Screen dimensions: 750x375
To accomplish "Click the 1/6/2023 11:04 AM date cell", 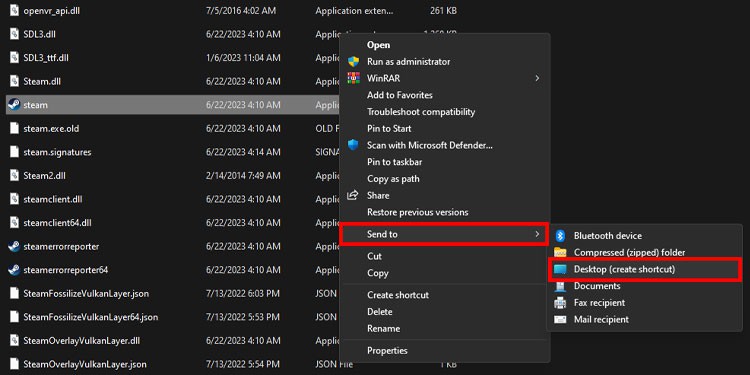I will coord(243,57).
